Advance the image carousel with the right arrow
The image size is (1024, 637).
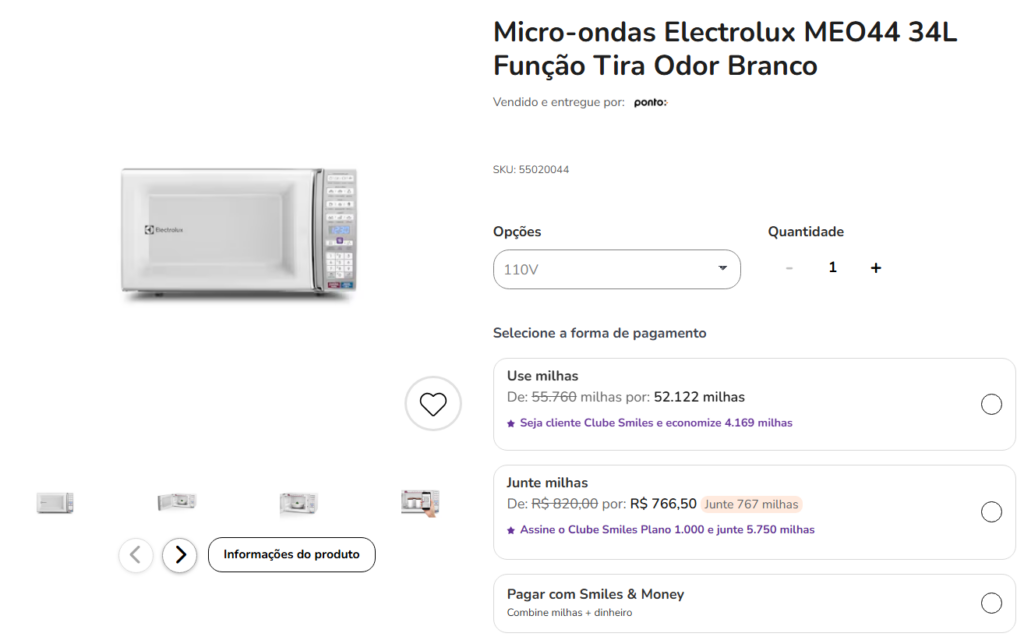[x=179, y=555]
